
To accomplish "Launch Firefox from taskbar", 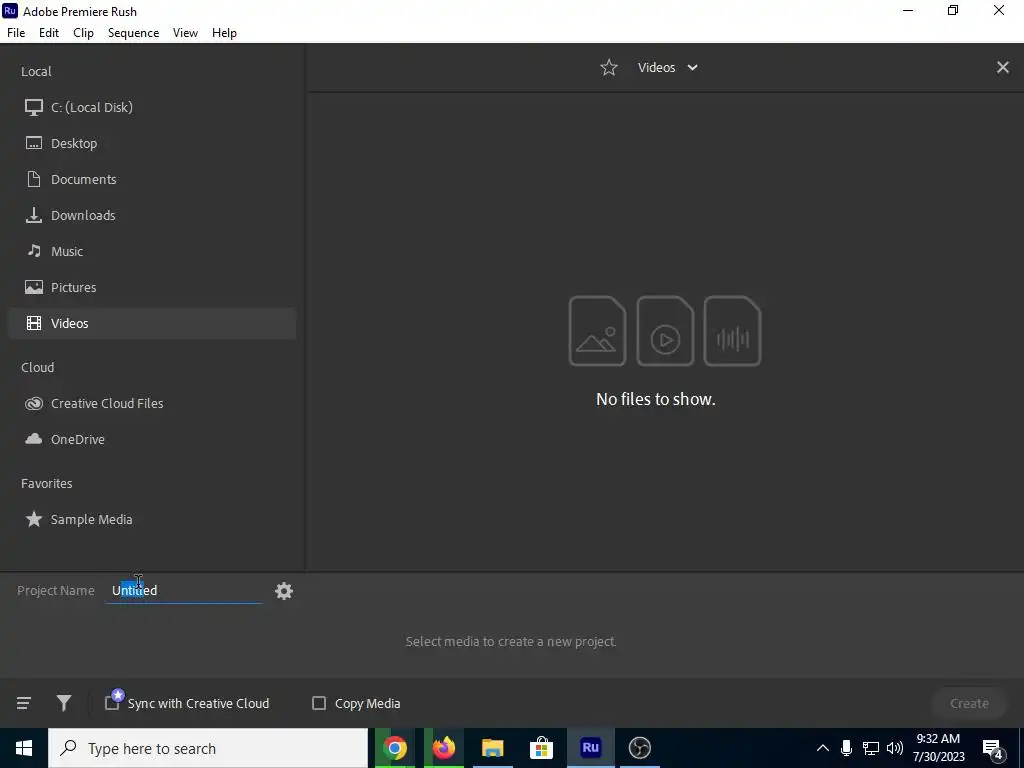I will pyautogui.click(x=443, y=748).
